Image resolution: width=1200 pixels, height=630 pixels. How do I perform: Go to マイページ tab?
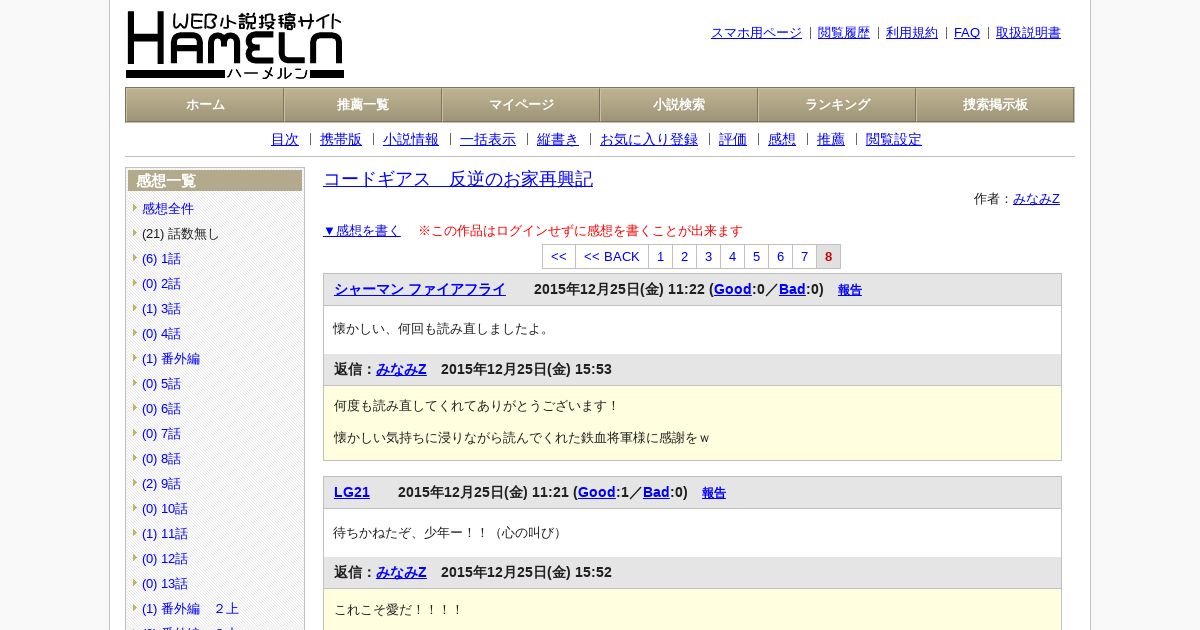coord(521,105)
